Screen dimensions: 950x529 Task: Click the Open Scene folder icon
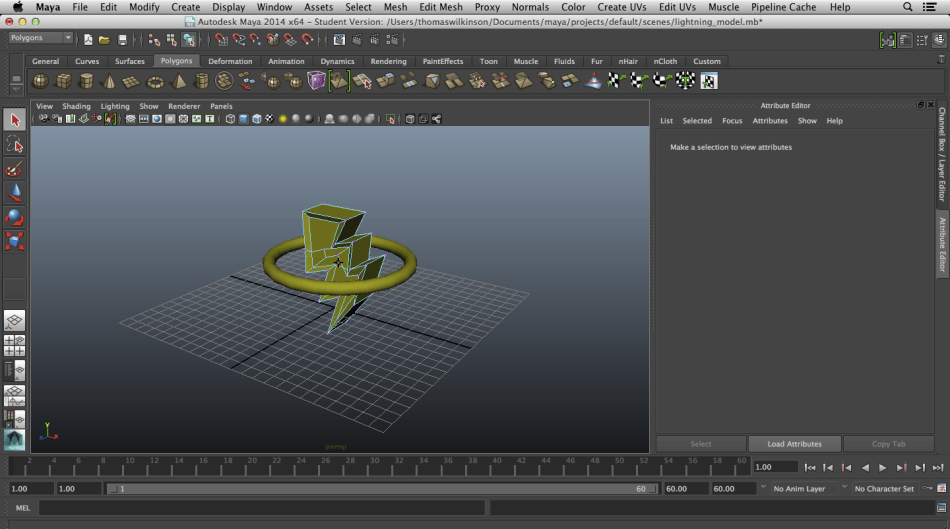tap(104, 40)
